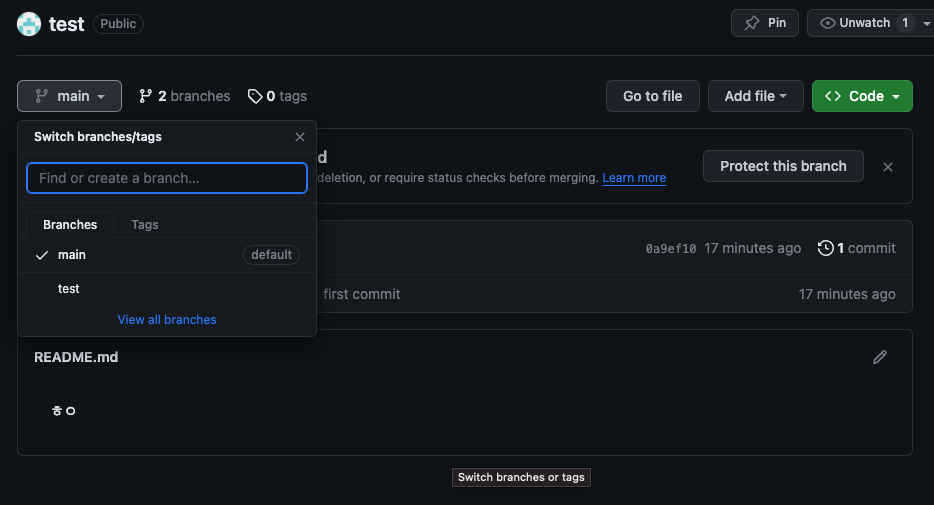Click the Pin repository button
The height and width of the screenshot is (505, 934).
pos(765,23)
